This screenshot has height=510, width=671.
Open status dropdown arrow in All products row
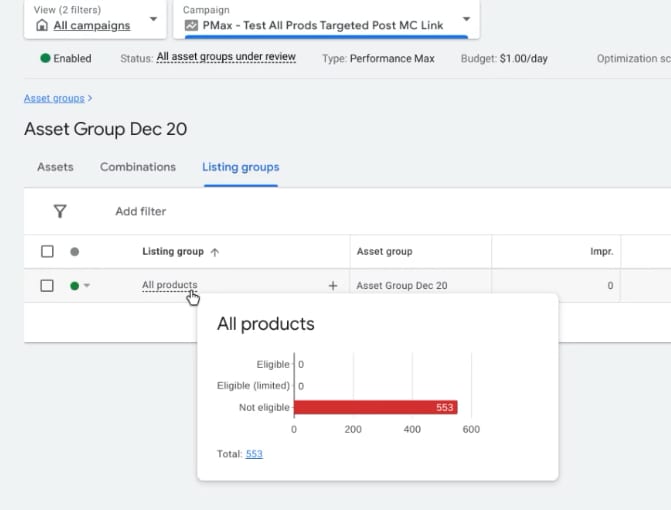pyautogui.click(x=87, y=286)
